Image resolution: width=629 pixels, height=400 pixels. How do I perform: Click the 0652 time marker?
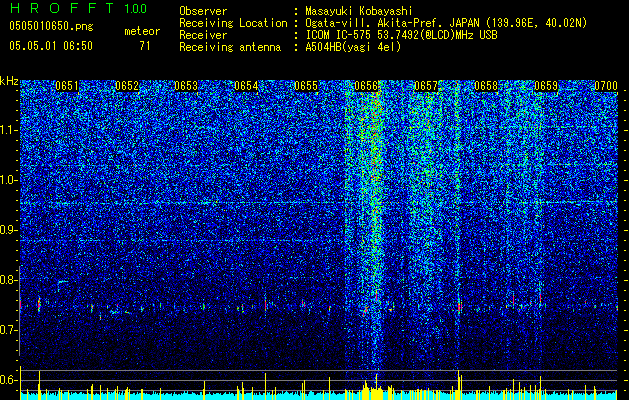(127, 86)
